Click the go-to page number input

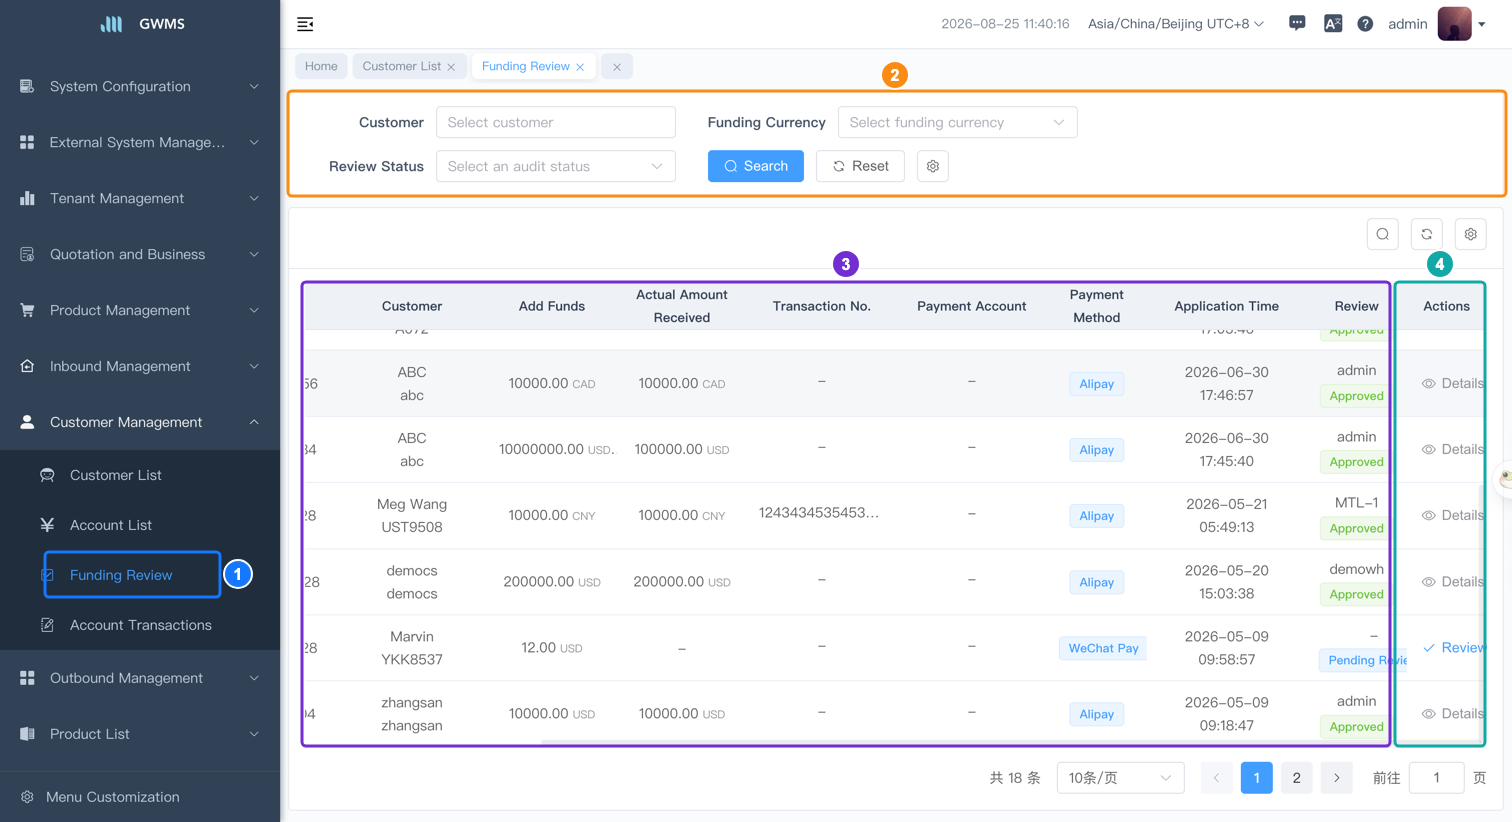[1436, 778]
